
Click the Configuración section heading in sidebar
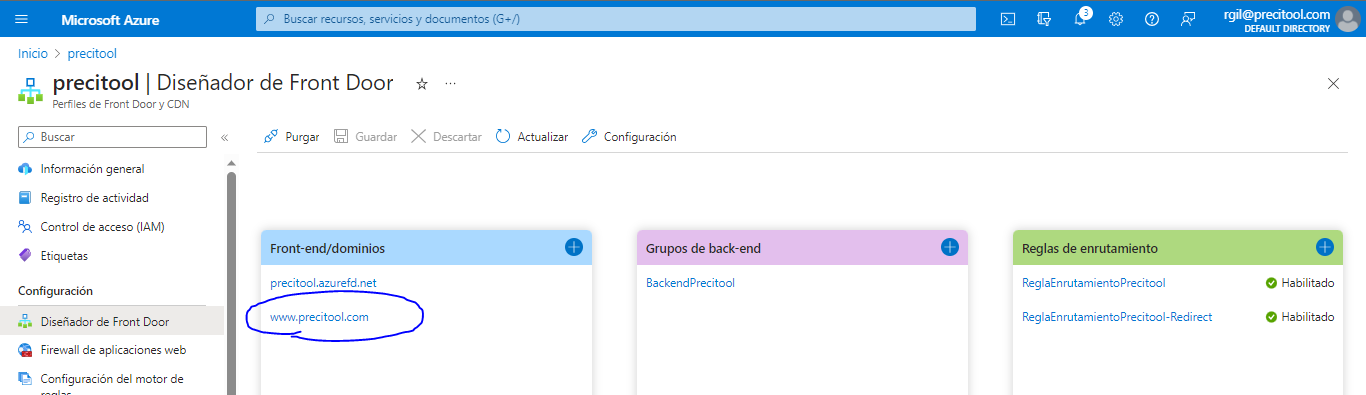click(55, 291)
